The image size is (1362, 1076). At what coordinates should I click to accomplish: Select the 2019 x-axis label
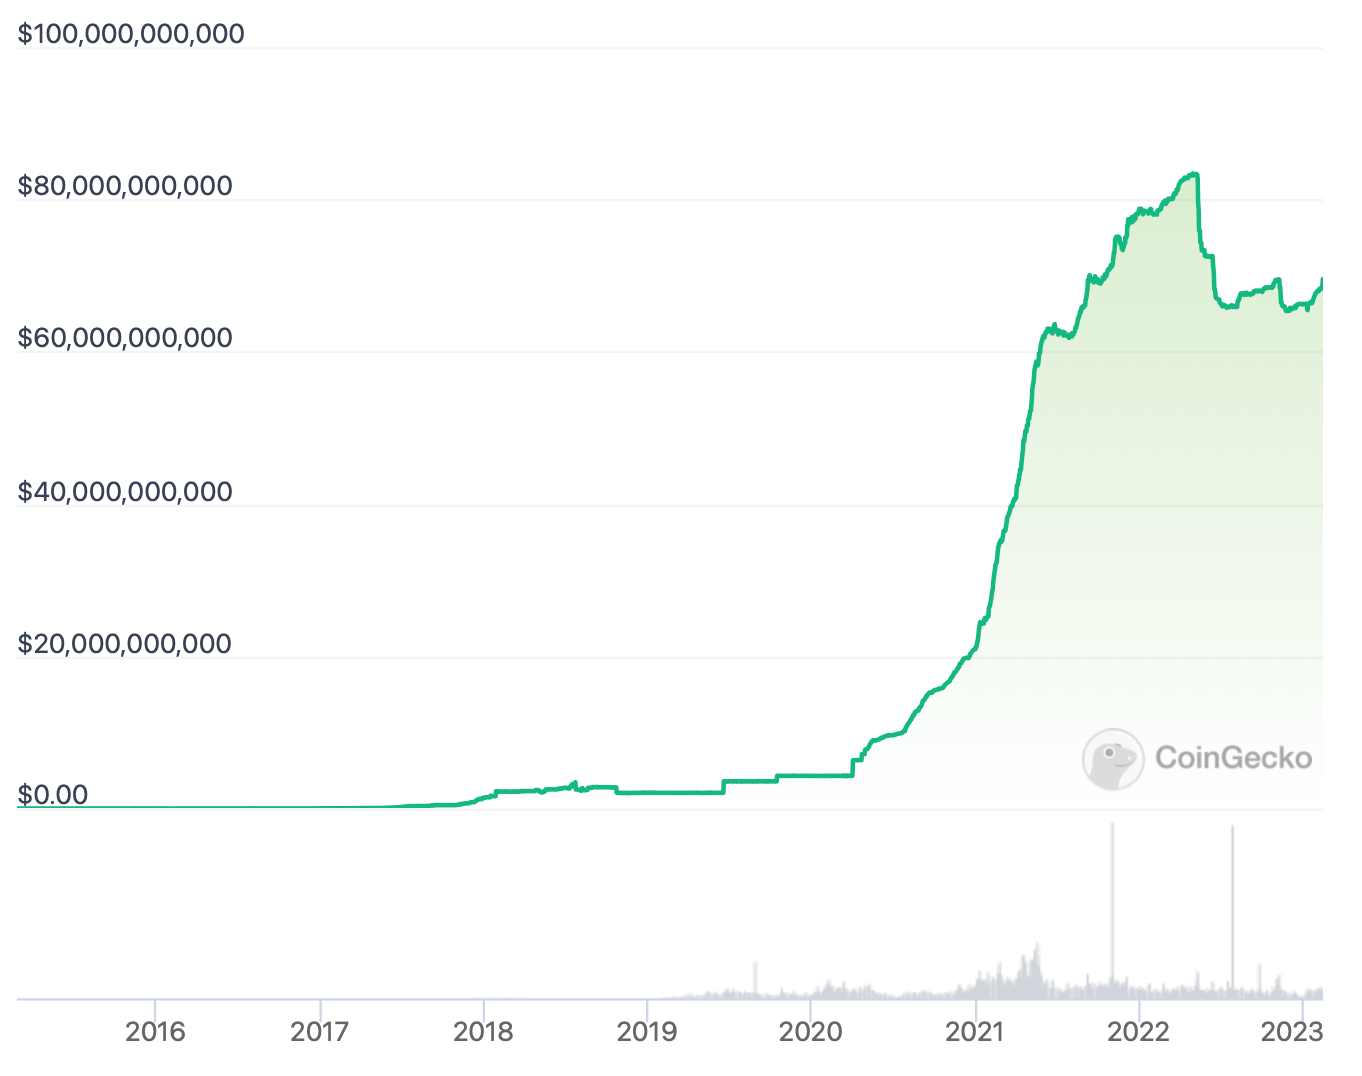(647, 1031)
